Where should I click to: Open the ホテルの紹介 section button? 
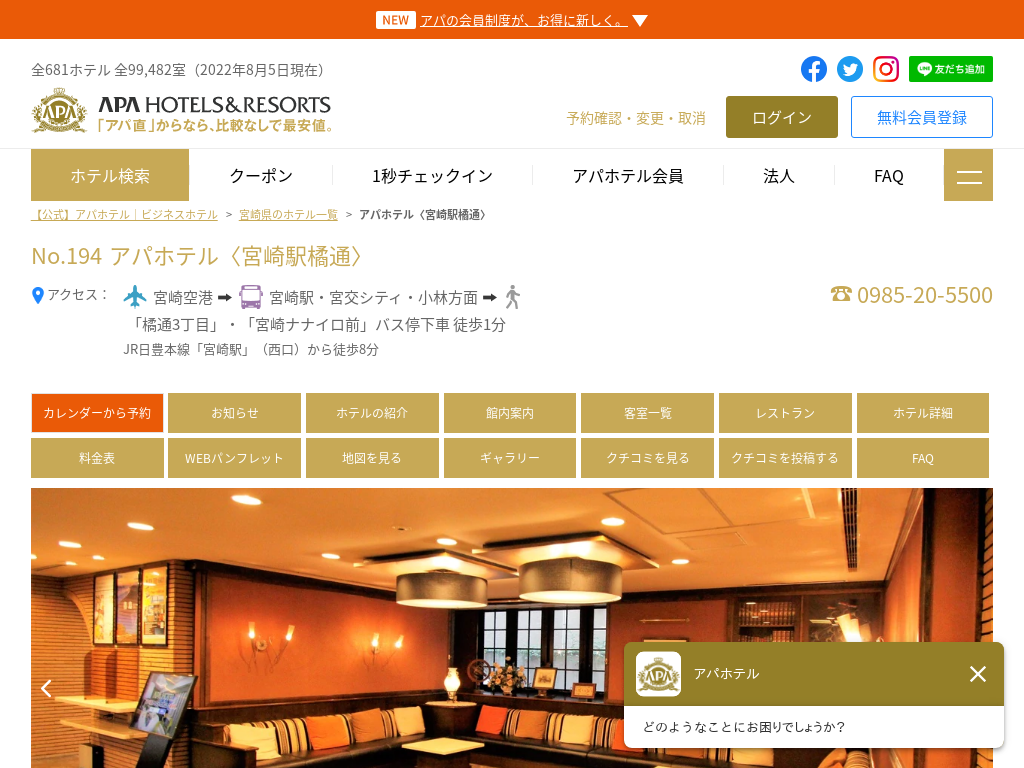(372, 413)
